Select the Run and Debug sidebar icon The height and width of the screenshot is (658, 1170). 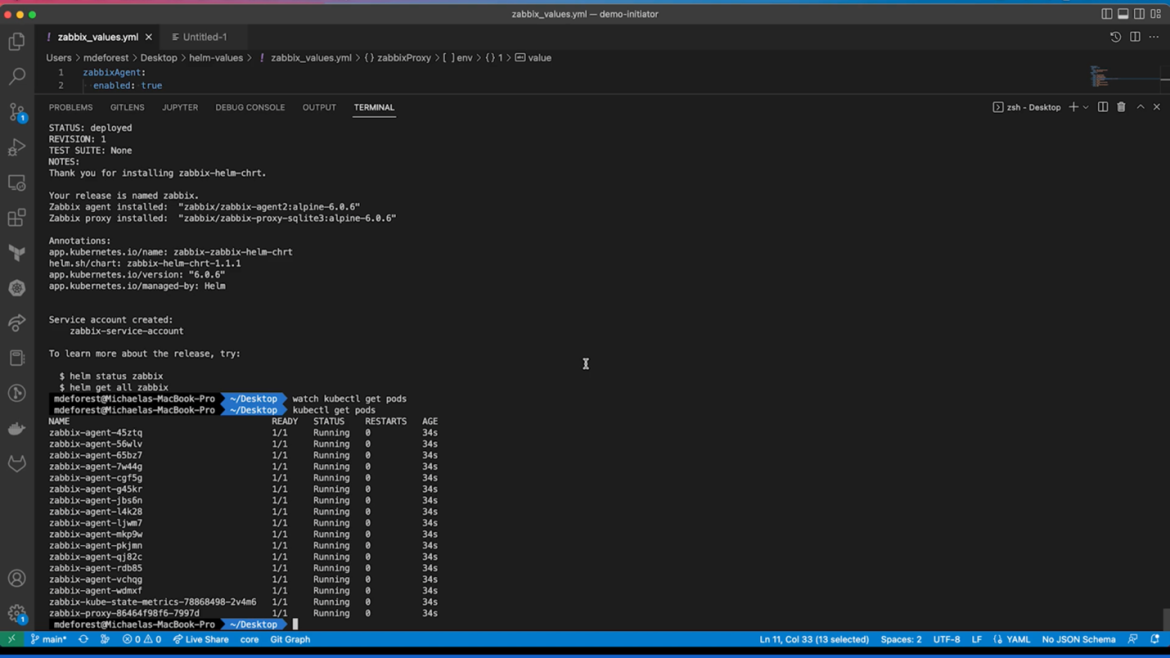16,148
